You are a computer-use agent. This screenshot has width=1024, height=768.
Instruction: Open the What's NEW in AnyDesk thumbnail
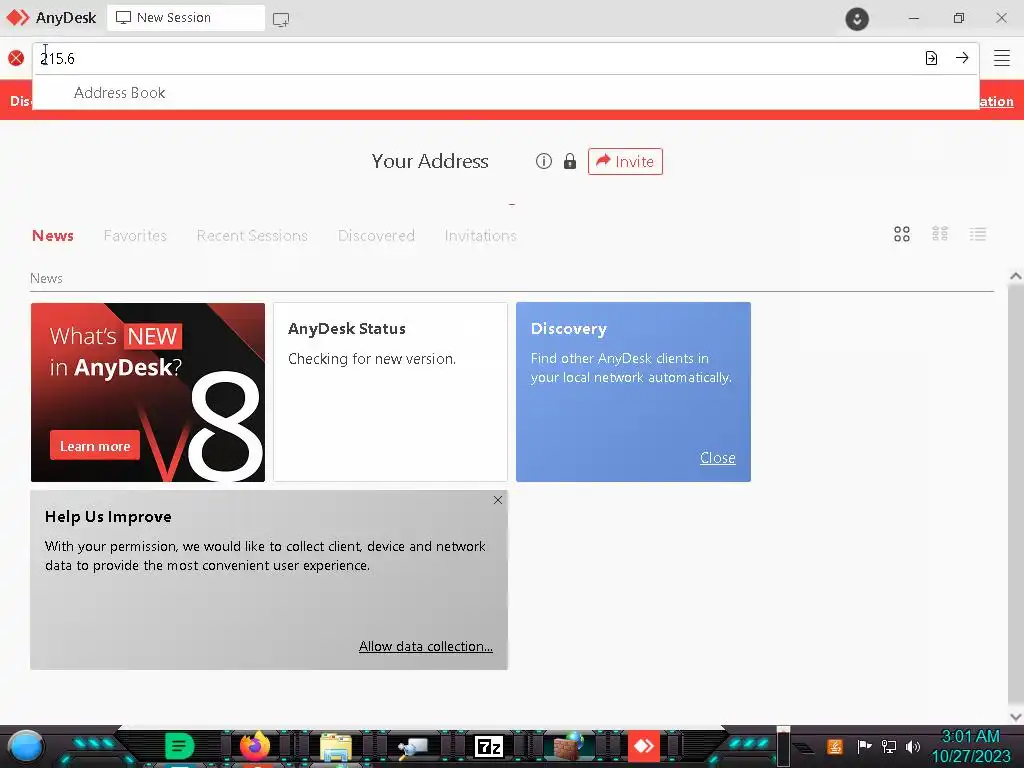point(148,392)
